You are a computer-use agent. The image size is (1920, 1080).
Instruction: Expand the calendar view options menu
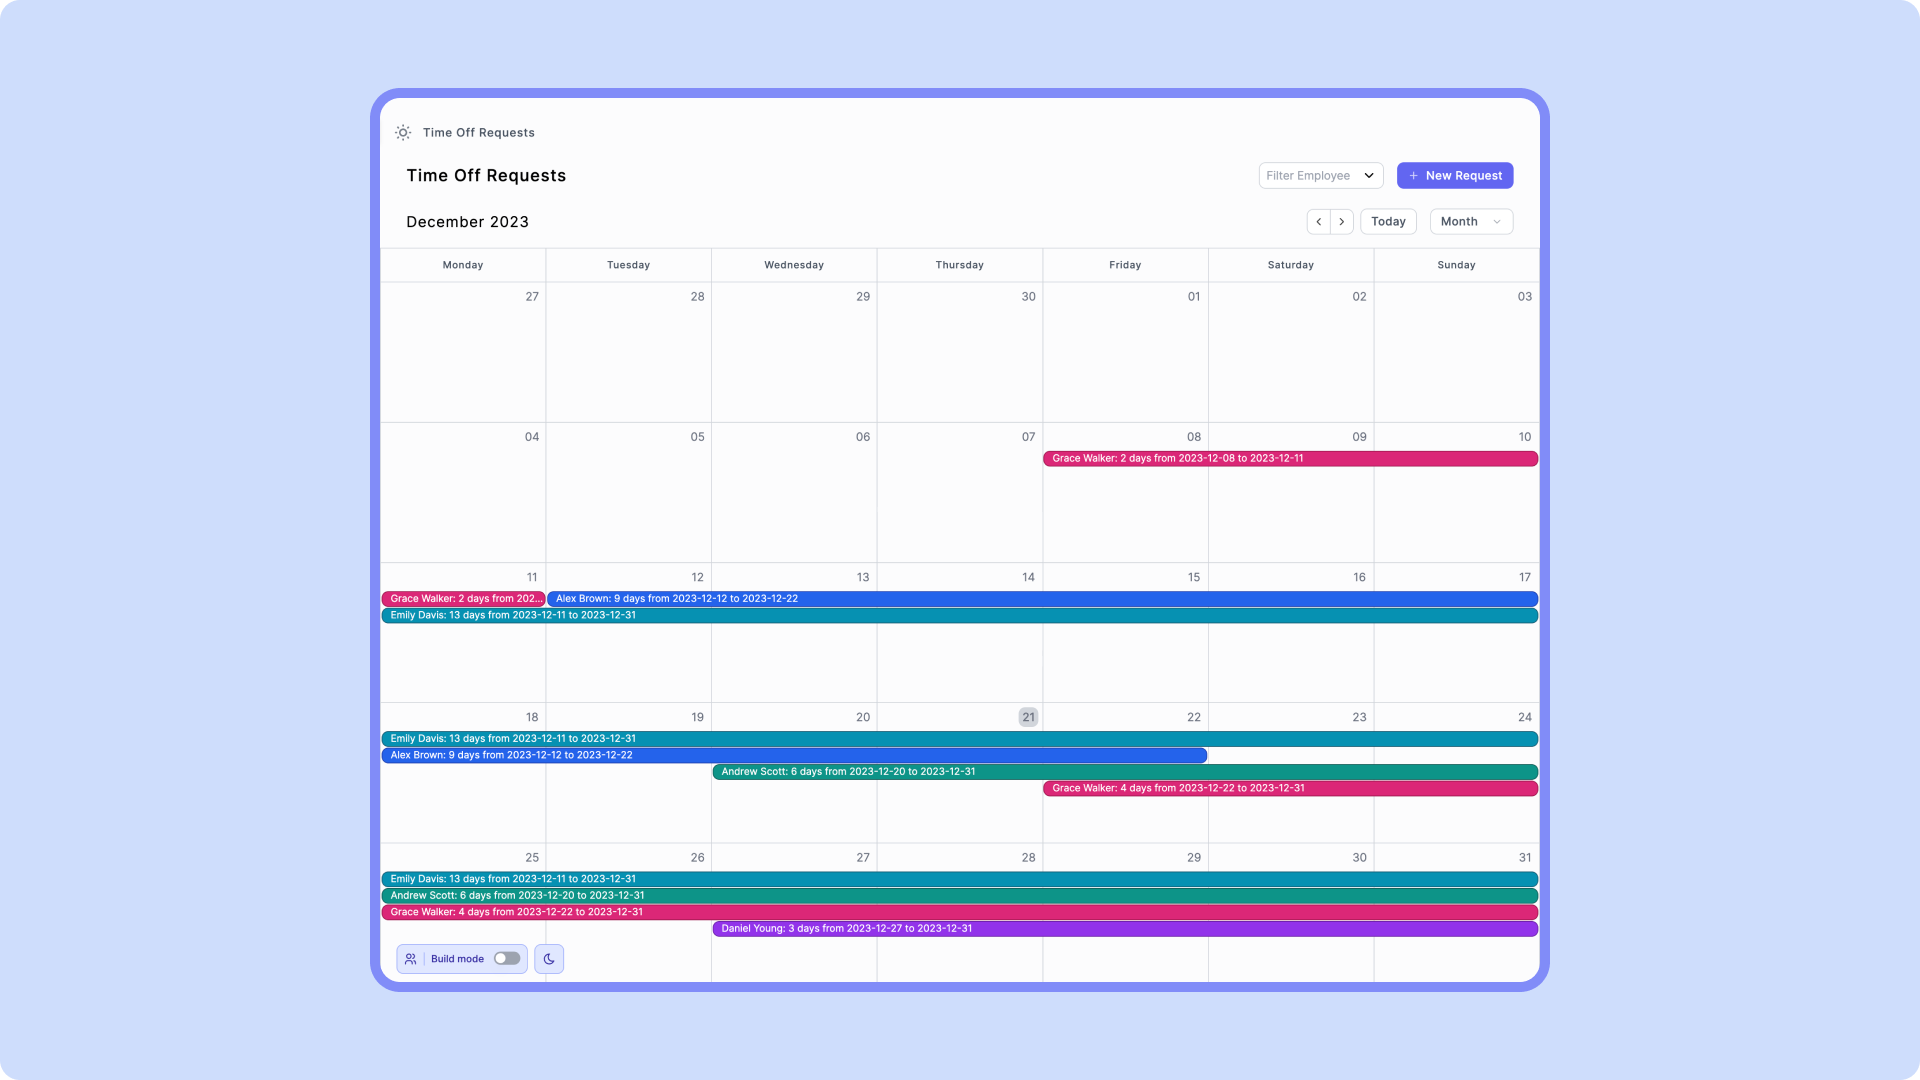[x=1470, y=221]
